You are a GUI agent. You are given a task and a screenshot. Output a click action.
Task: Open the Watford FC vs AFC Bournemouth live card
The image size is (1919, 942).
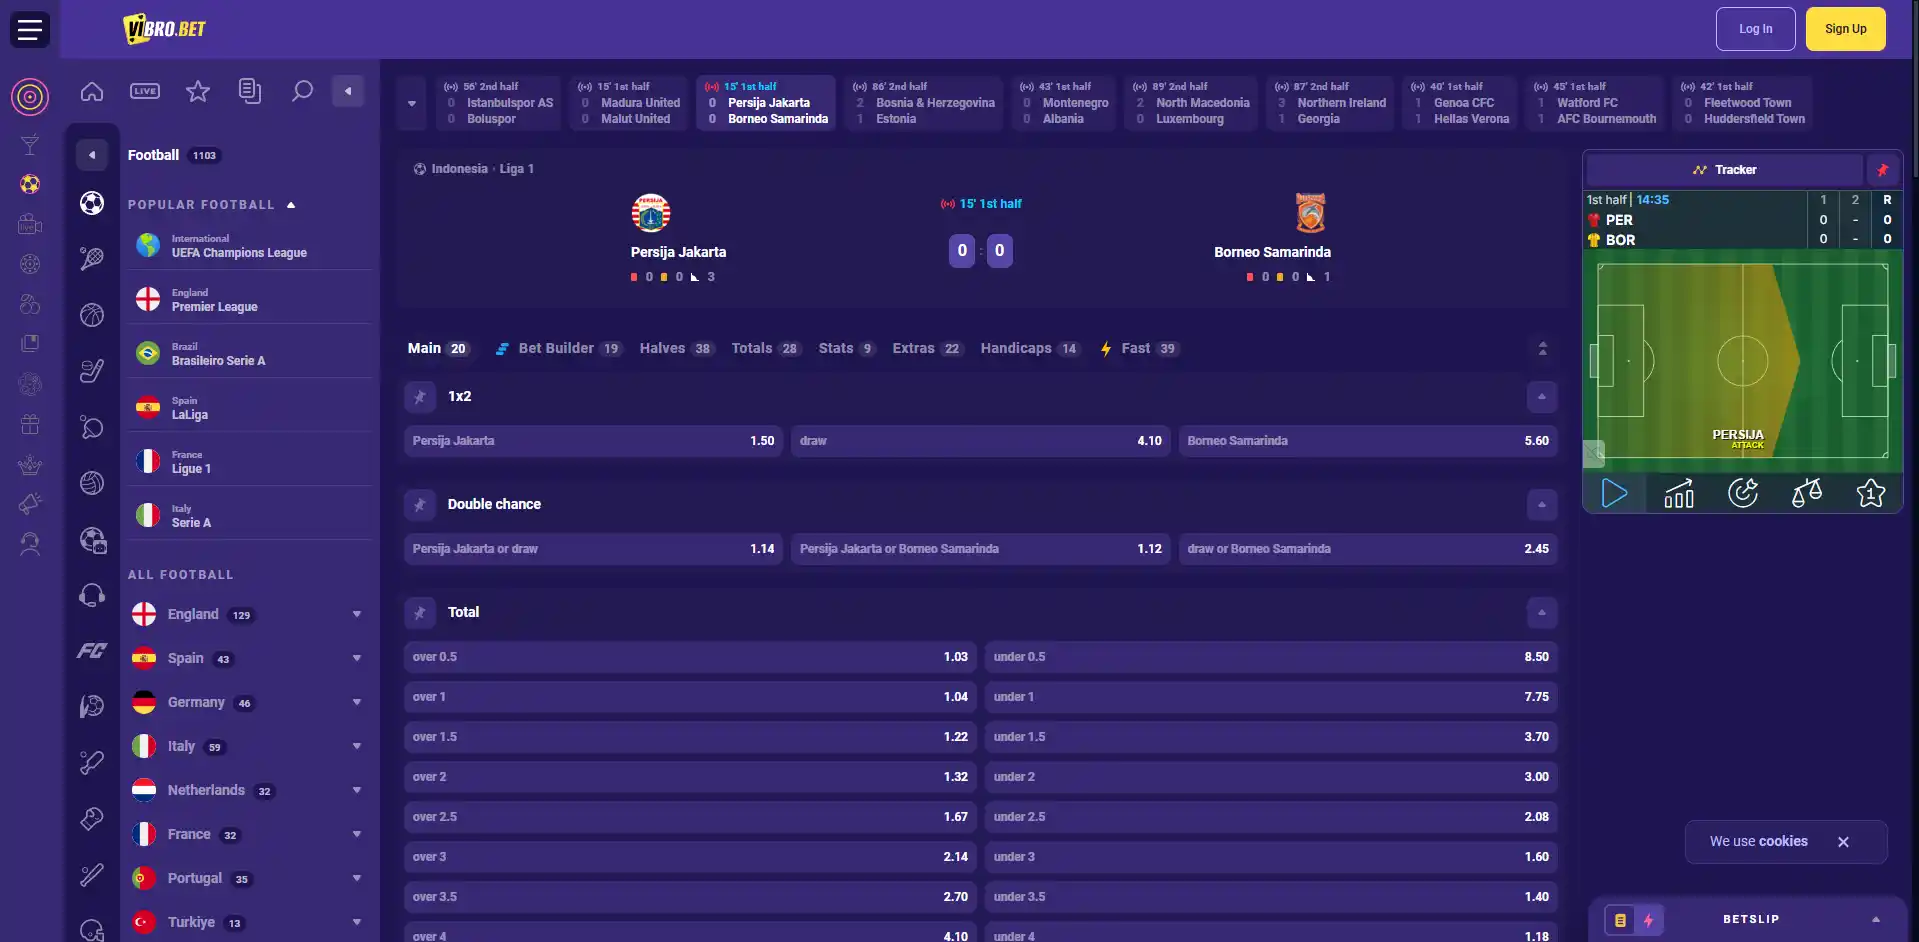point(1595,103)
